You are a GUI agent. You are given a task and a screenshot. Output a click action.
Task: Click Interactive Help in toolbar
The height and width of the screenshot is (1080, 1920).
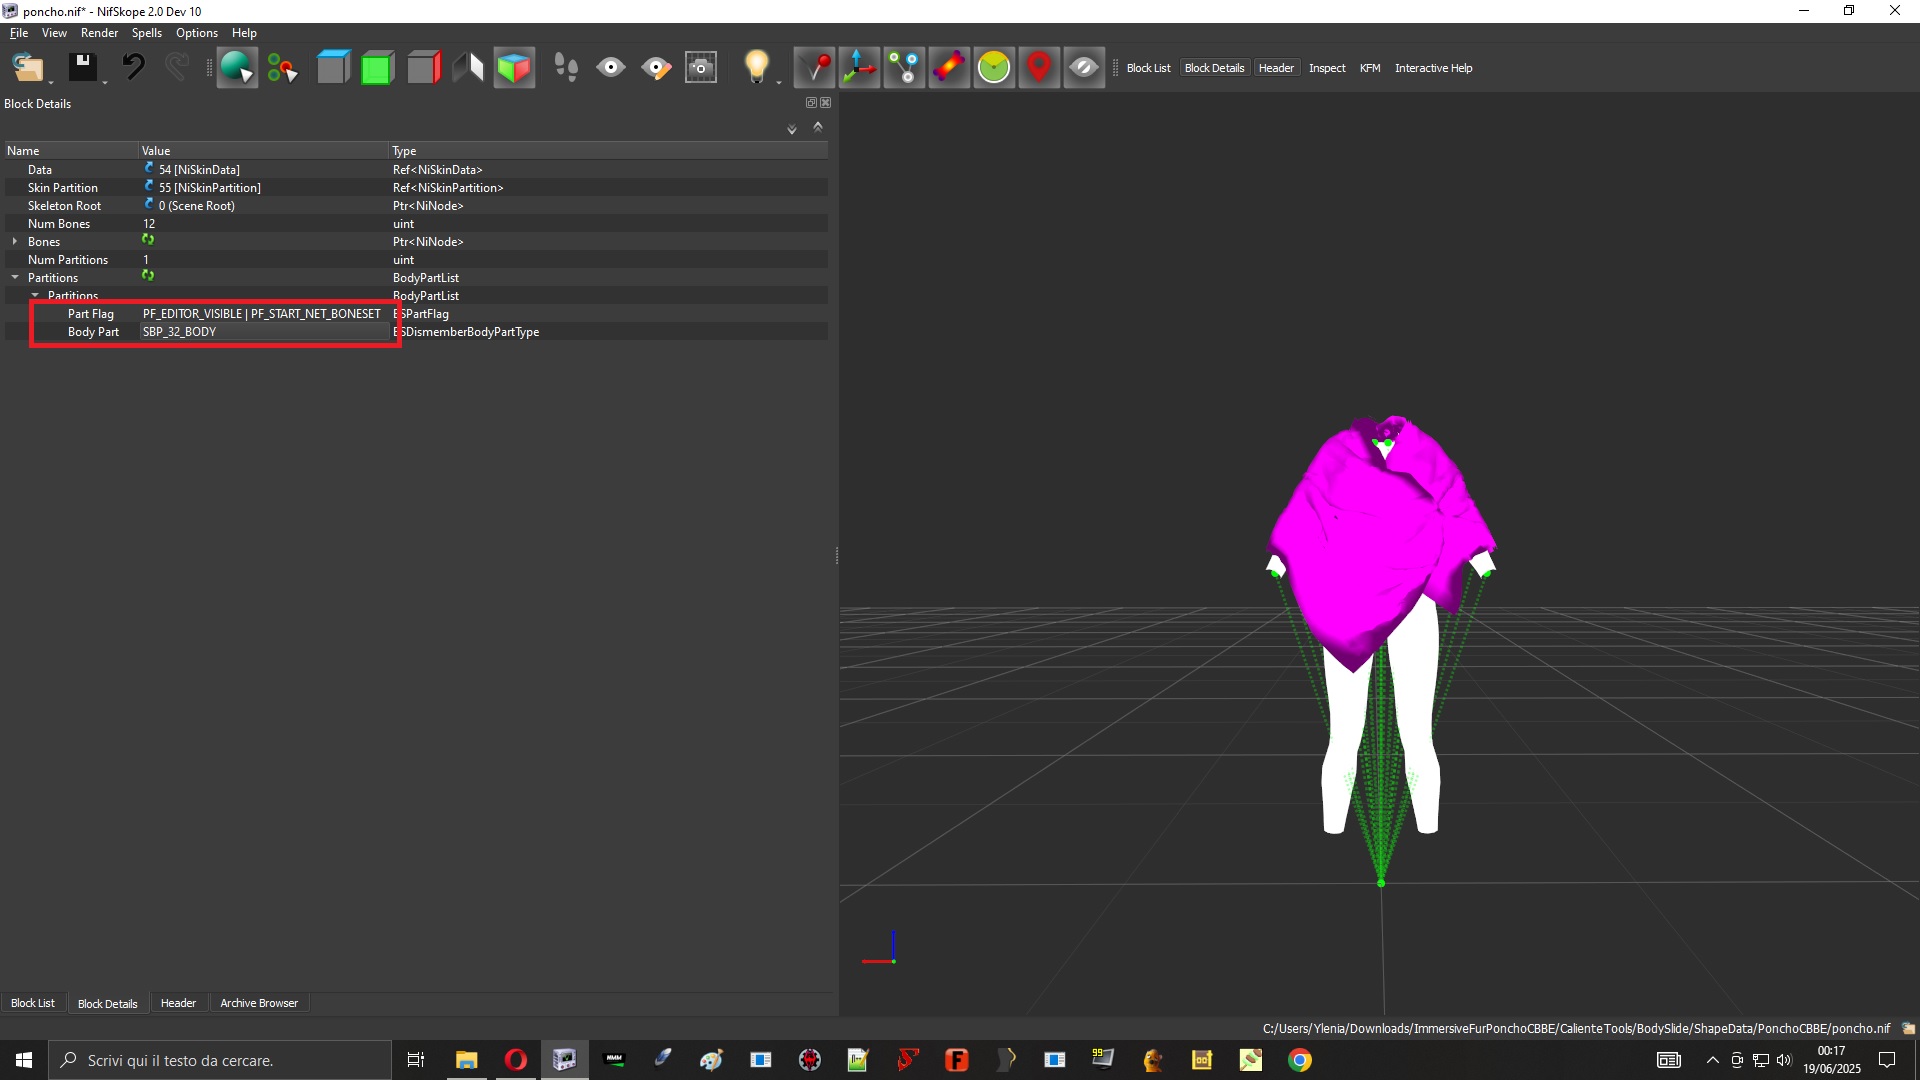point(1433,68)
